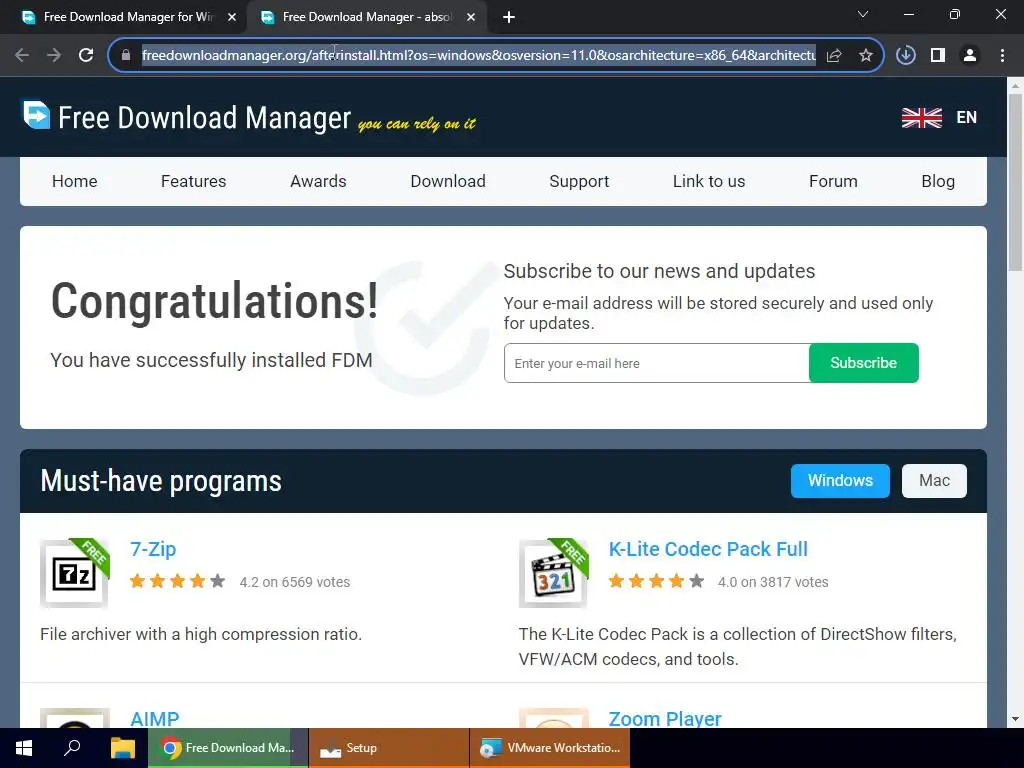This screenshot has height=768, width=1024.
Task: Open the 7-Zip link
Action: click(153, 549)
